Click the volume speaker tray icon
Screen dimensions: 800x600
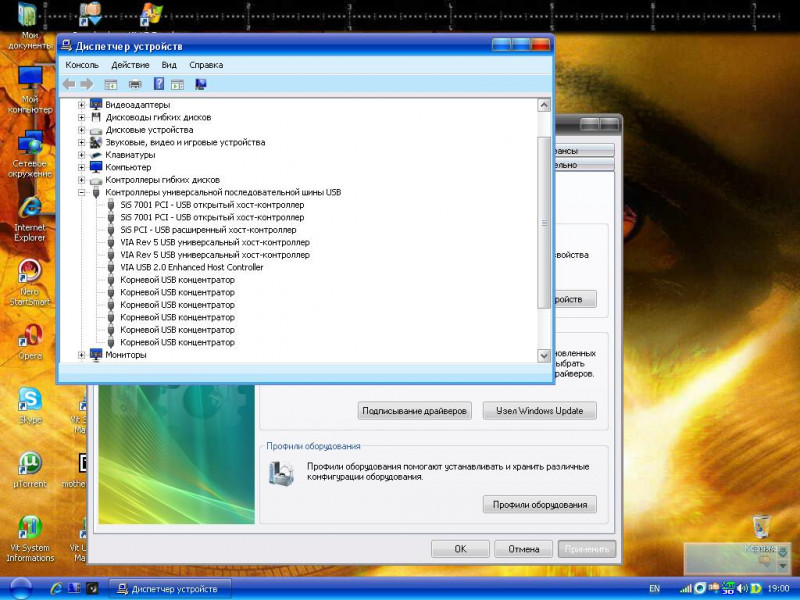click(744, 588)
